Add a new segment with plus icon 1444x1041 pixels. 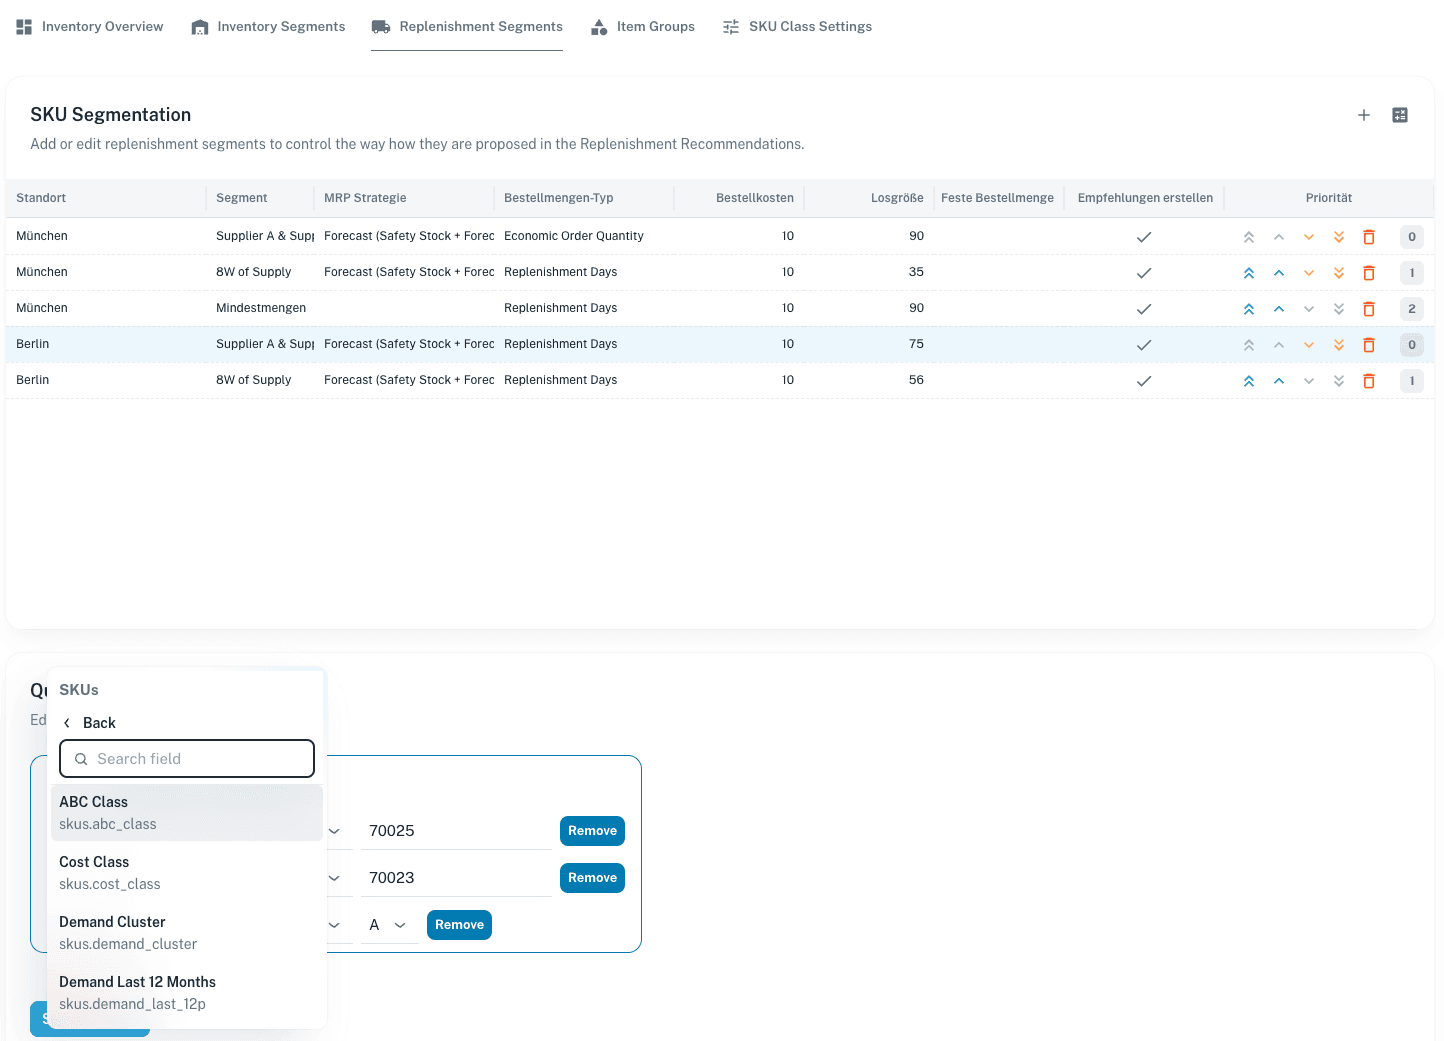(x=1364, y=115)
